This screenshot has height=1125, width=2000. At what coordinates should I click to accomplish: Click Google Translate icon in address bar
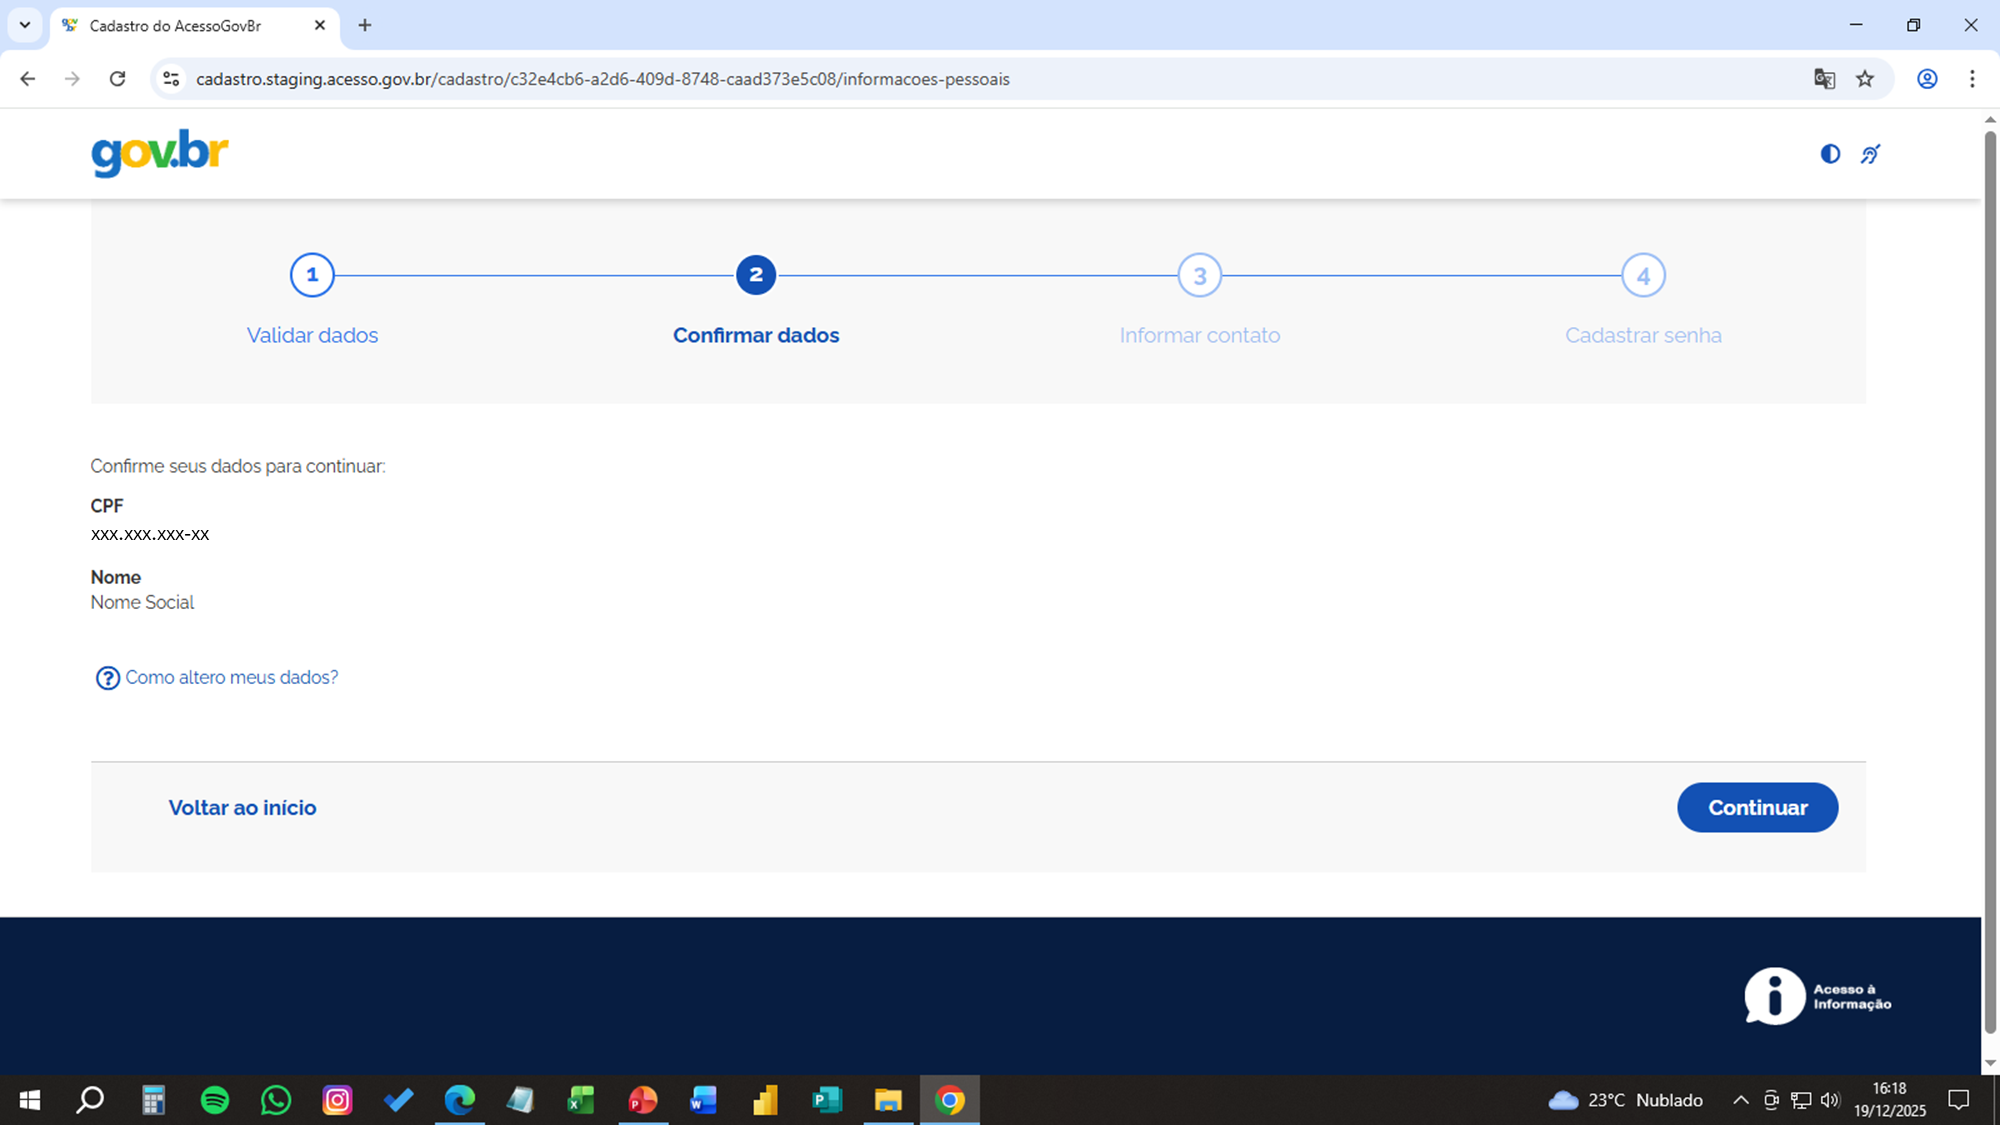[x=1824, y=79]
